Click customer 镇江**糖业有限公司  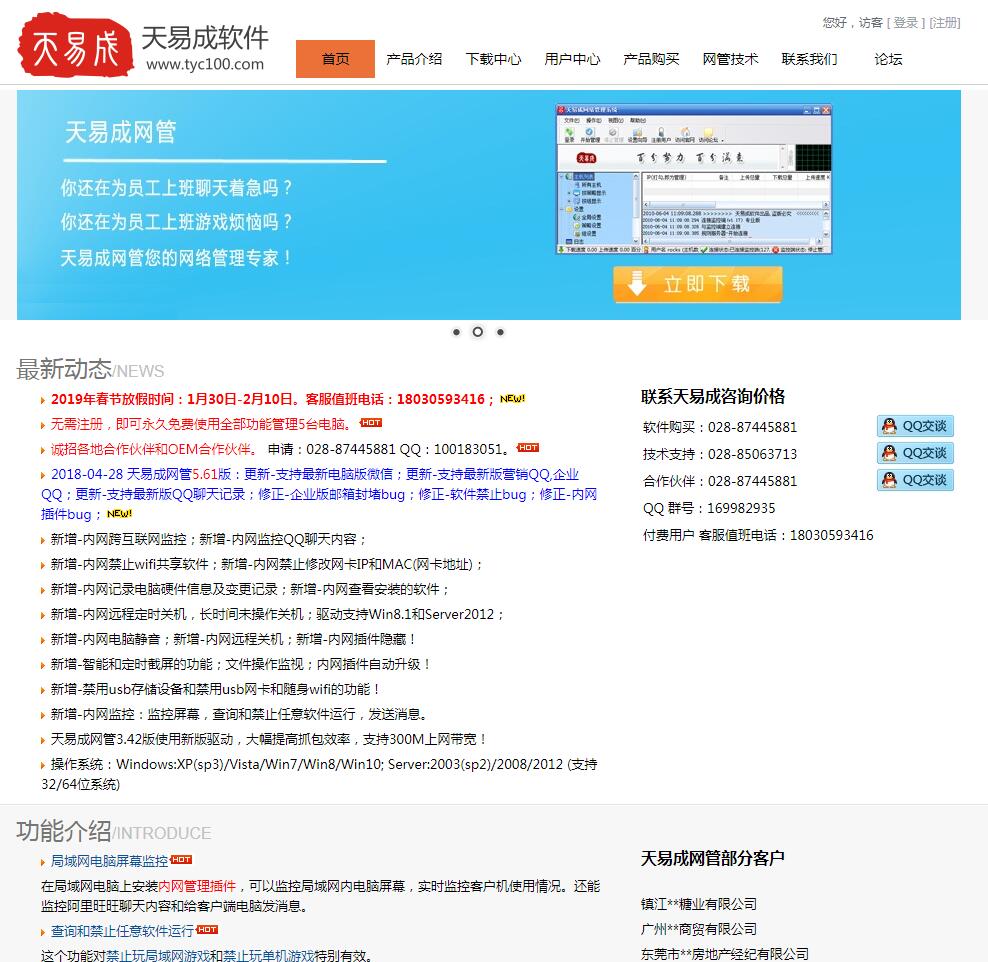point(699,904)
